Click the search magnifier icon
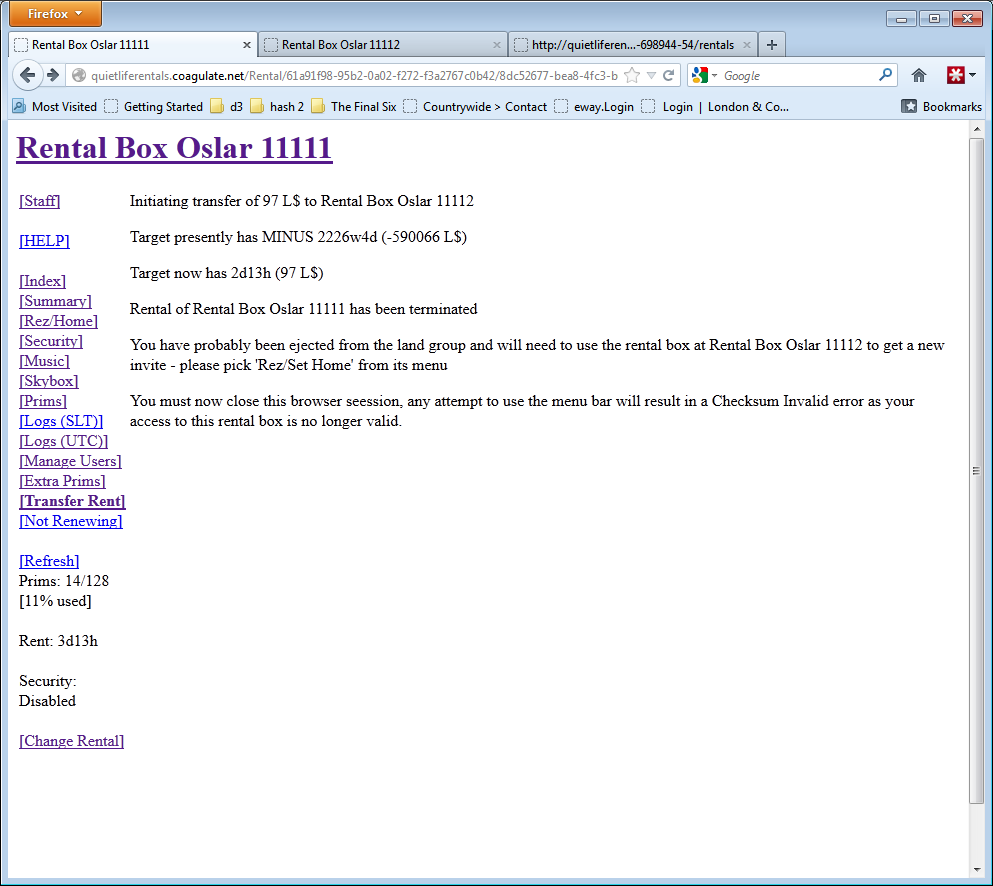The image size is (993, 886). click(x=885, y=75)
